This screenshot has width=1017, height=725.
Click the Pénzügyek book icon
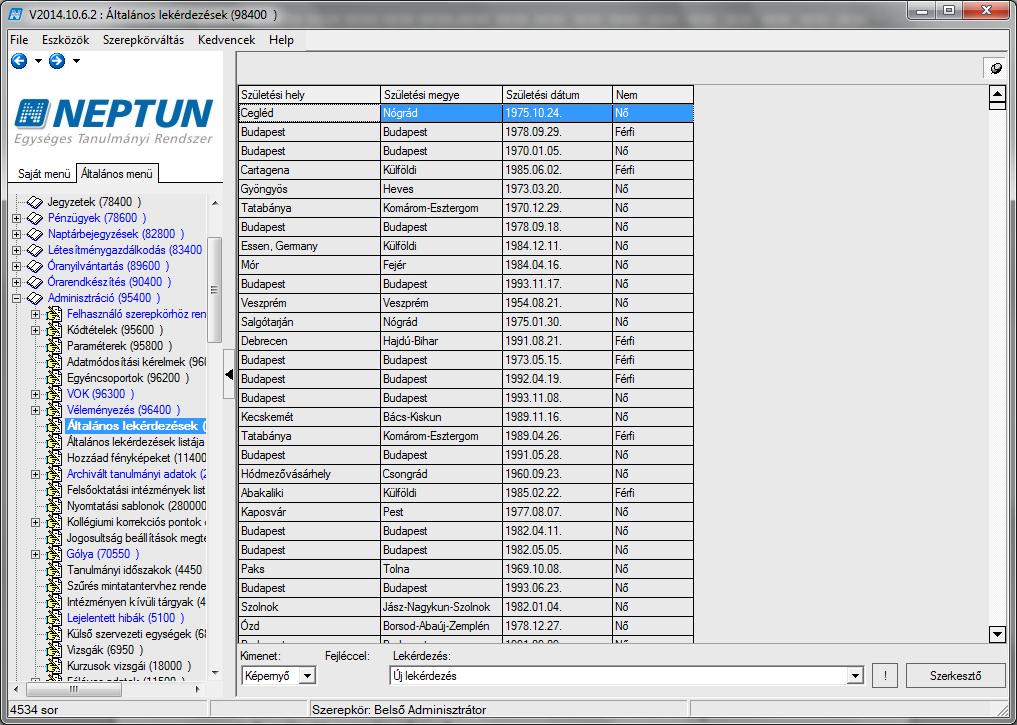(x=35, y=218)
